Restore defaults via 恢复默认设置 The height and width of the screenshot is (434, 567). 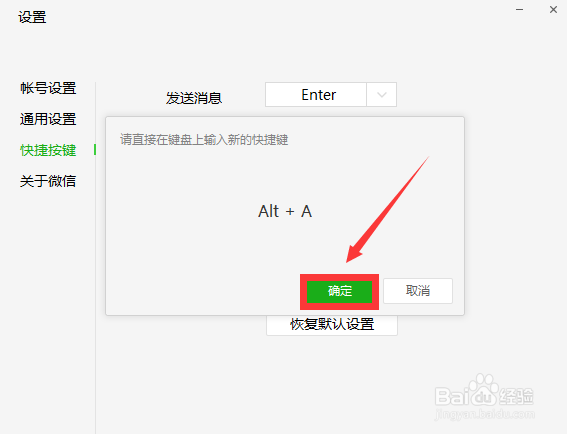pyautogui.click(x=332, y=324)
